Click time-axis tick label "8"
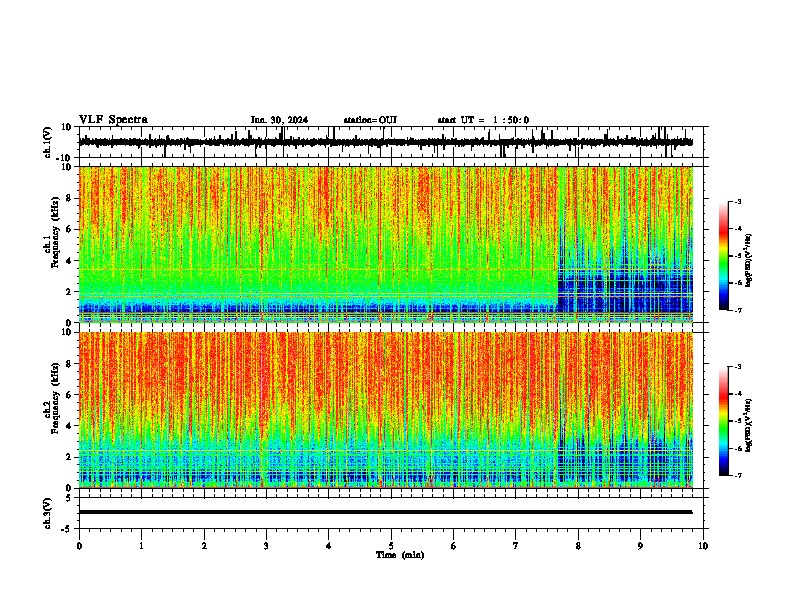 pos(578,546)
